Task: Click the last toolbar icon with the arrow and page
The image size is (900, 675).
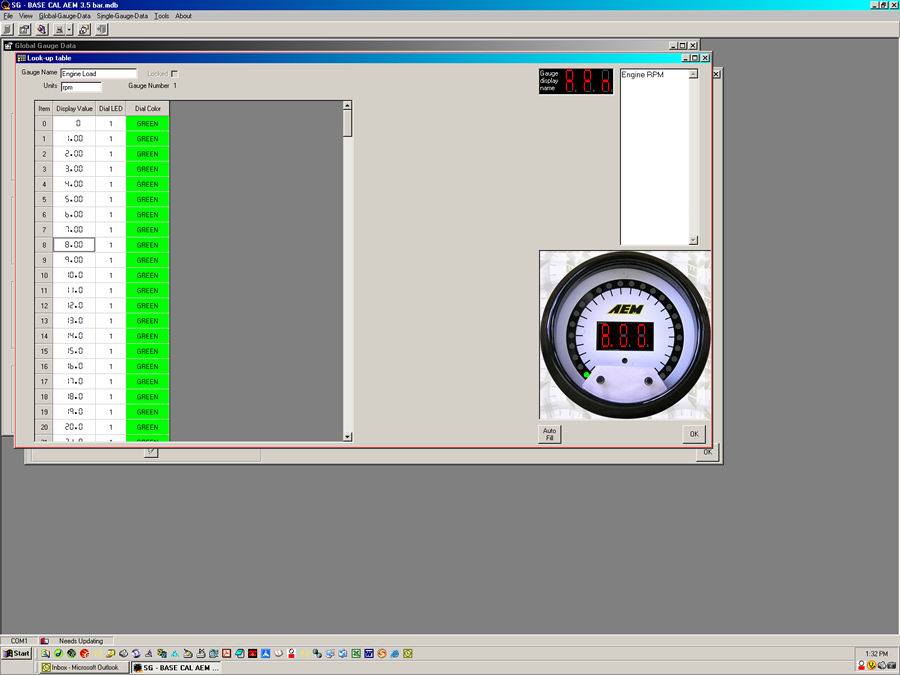Action: pos(102,29)
